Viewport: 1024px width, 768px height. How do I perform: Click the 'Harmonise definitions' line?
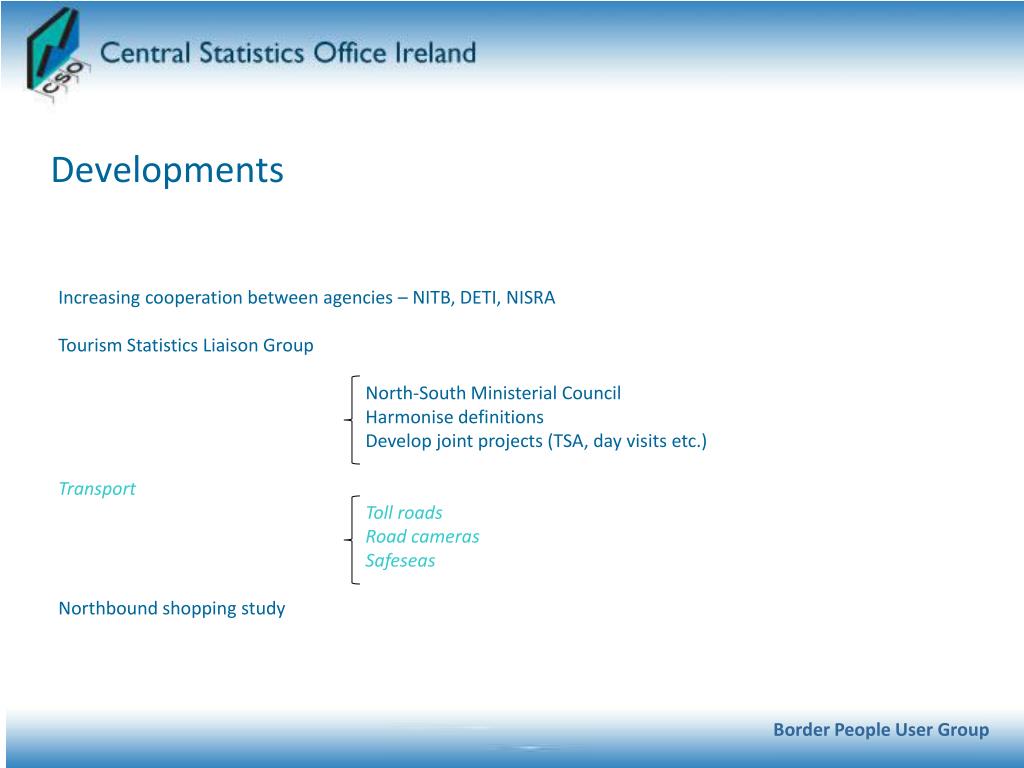click(454, 417)
